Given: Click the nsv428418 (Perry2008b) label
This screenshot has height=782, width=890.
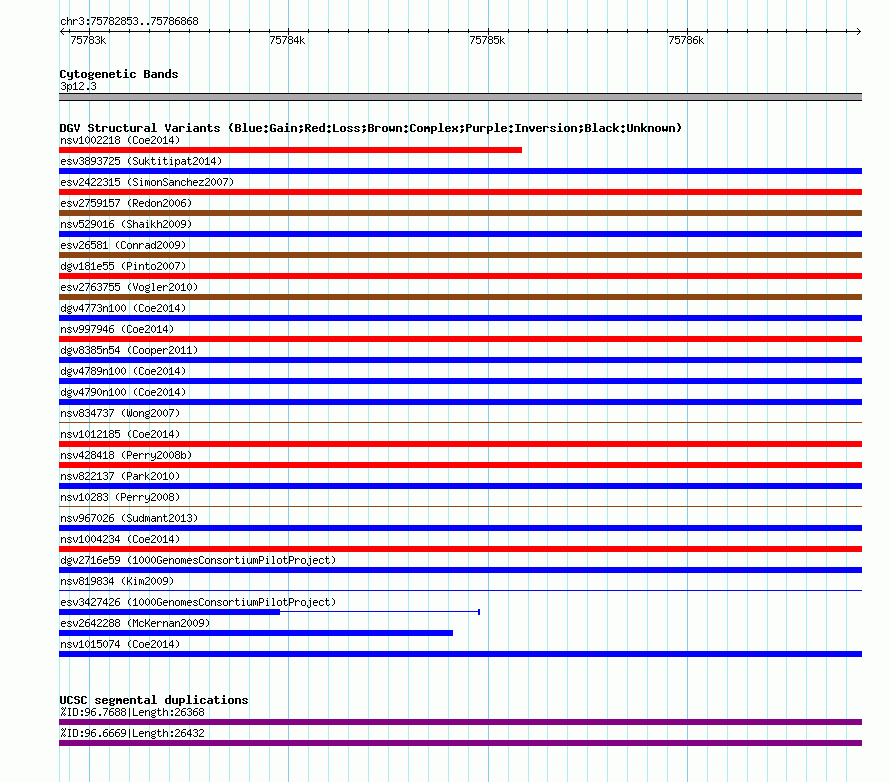Looking at the screenshot, I should point(126,455).
